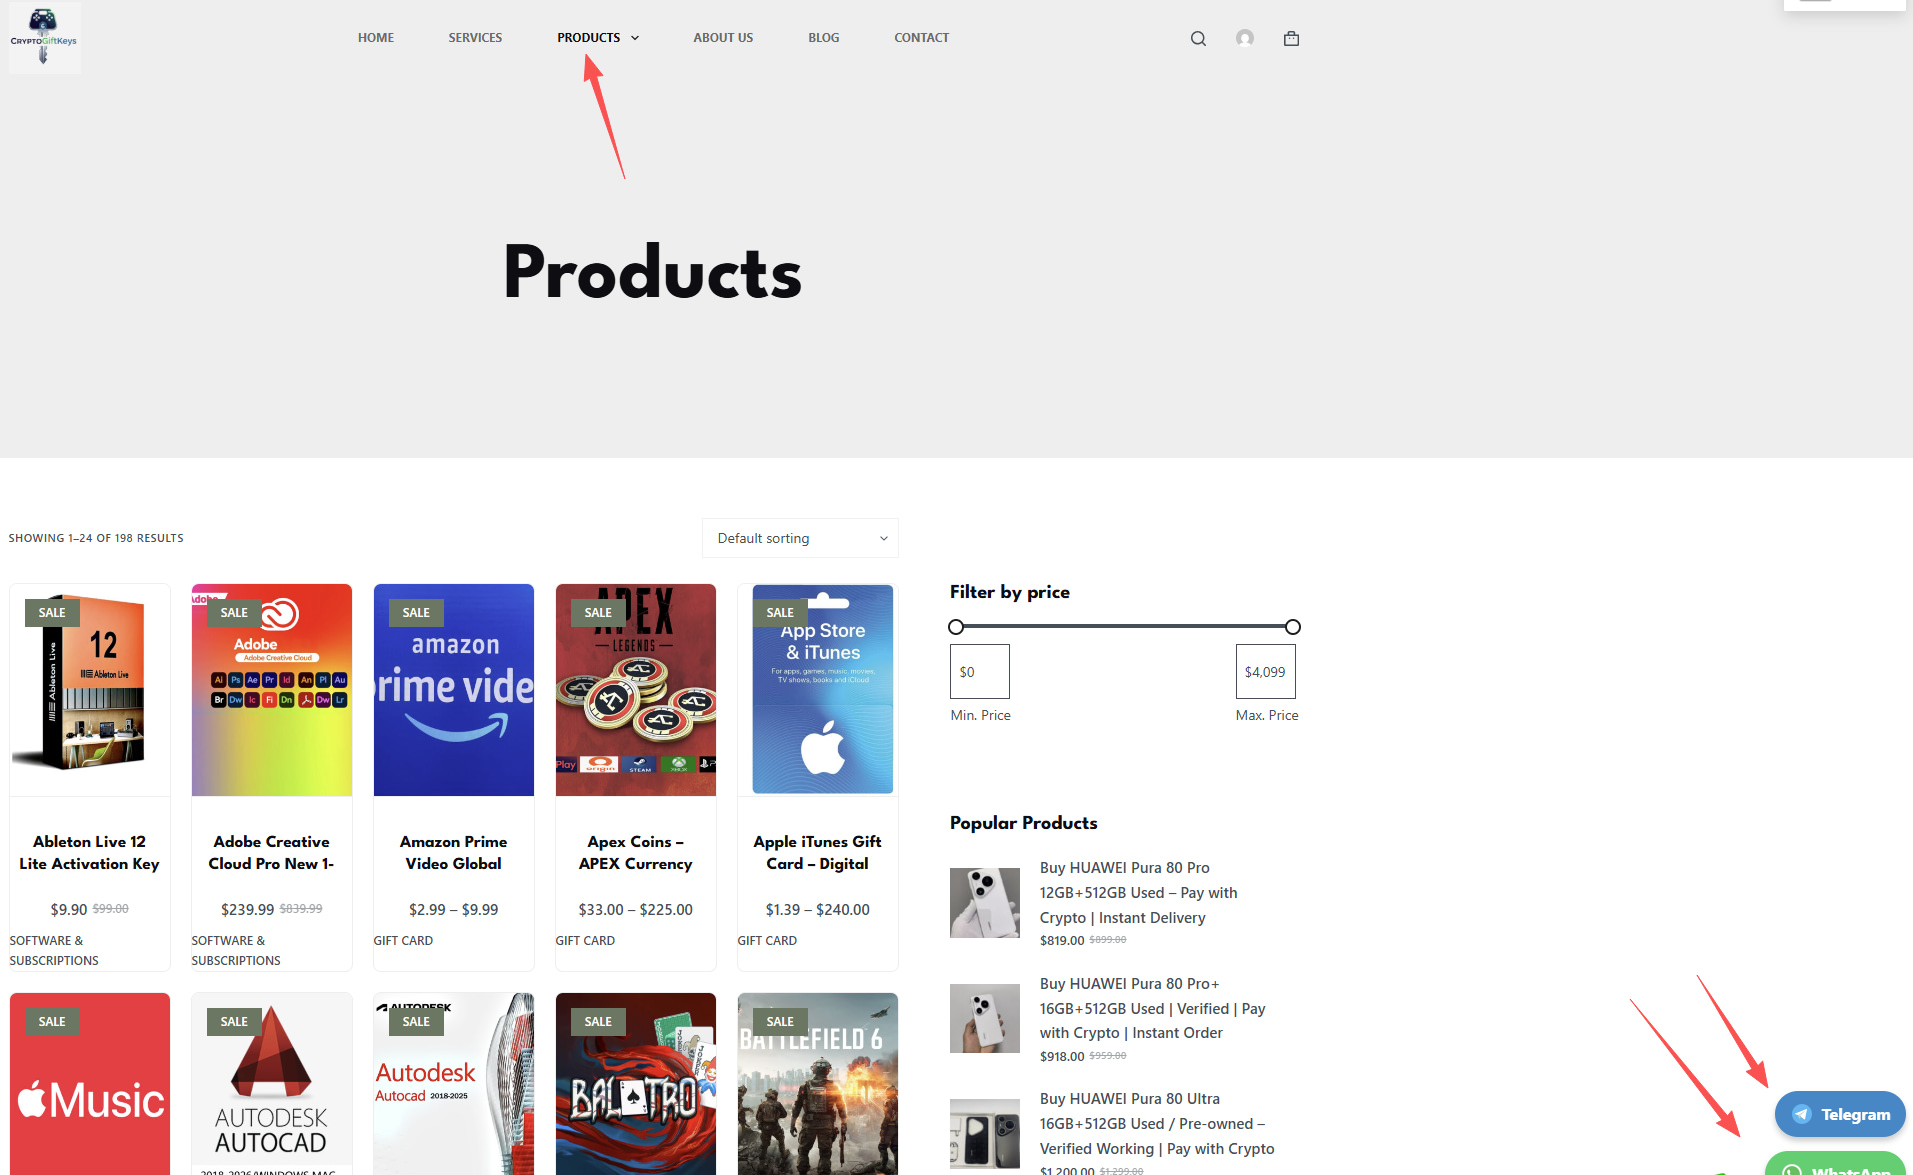
Task: Click the Min. Price $0 input field
Action: (x=980, y=672)
